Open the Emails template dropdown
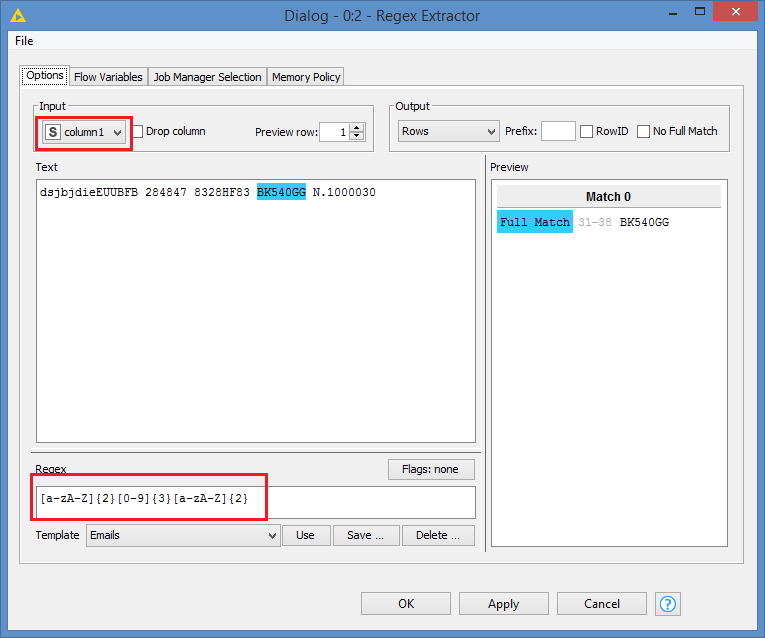765x638 pixels. pos(182,535)
